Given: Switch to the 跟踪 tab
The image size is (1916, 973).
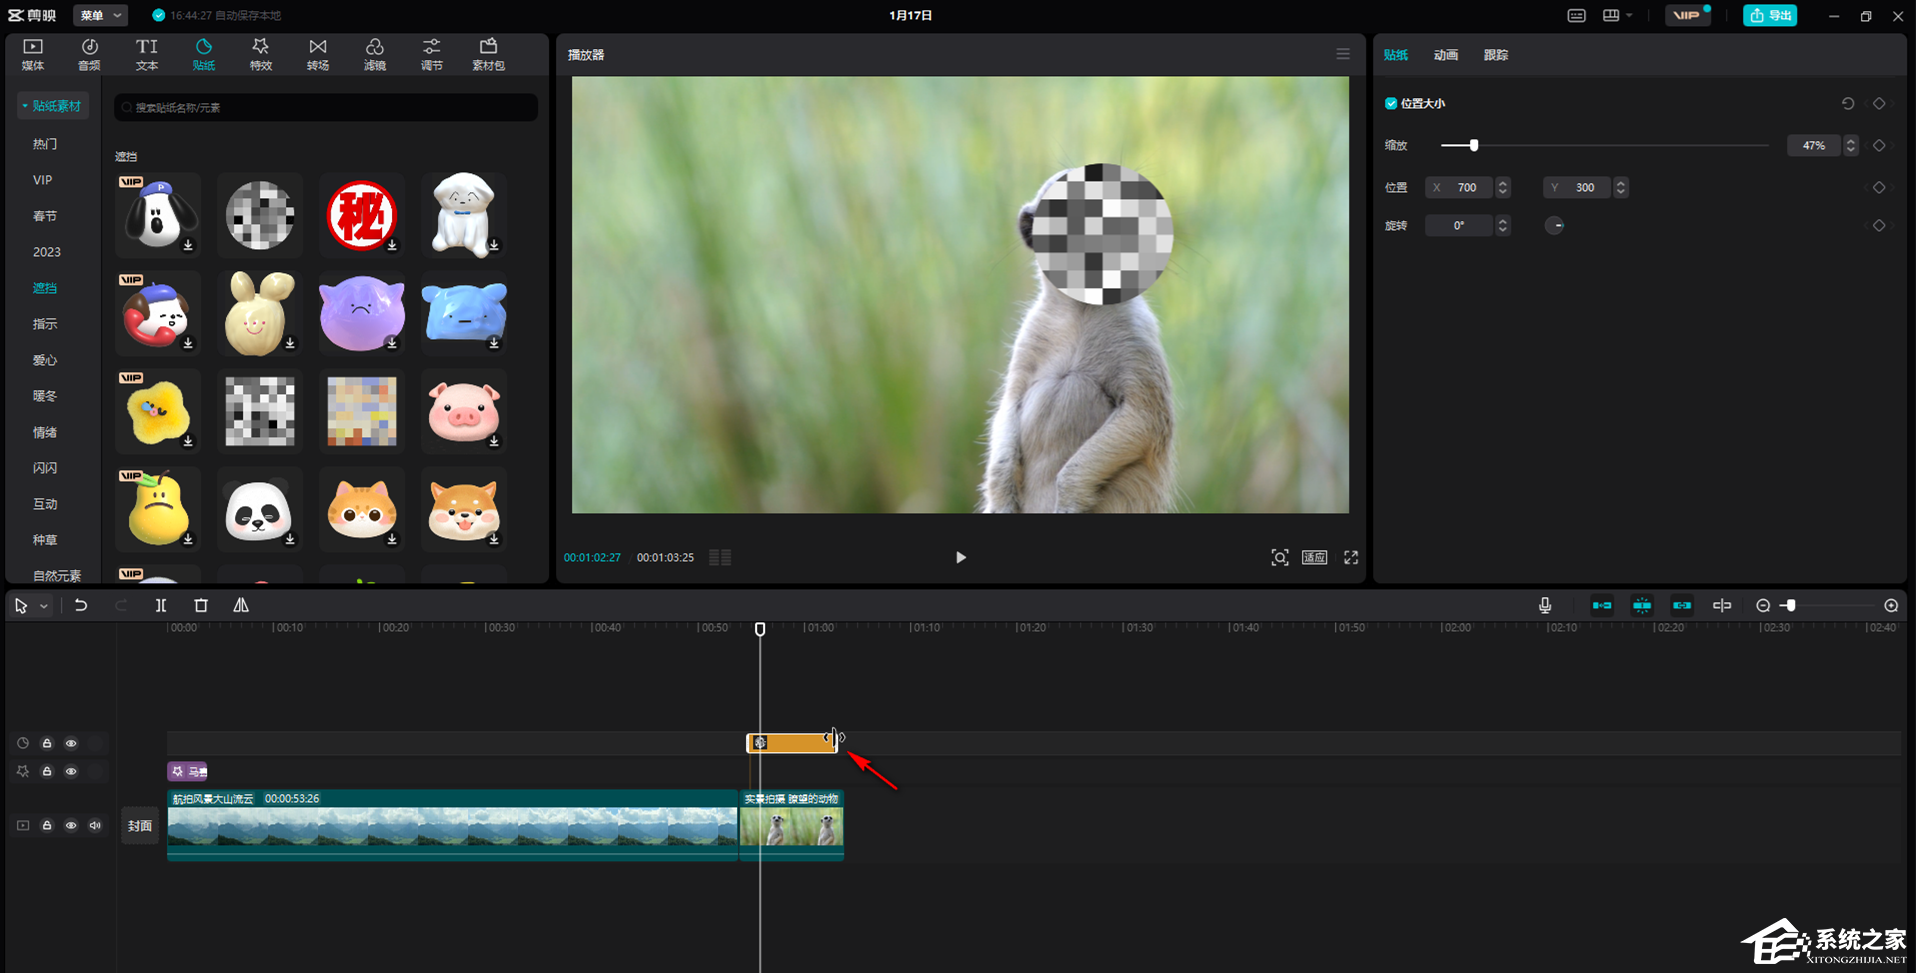Looking at the screenshot, I should click(x=1495, y=55).
